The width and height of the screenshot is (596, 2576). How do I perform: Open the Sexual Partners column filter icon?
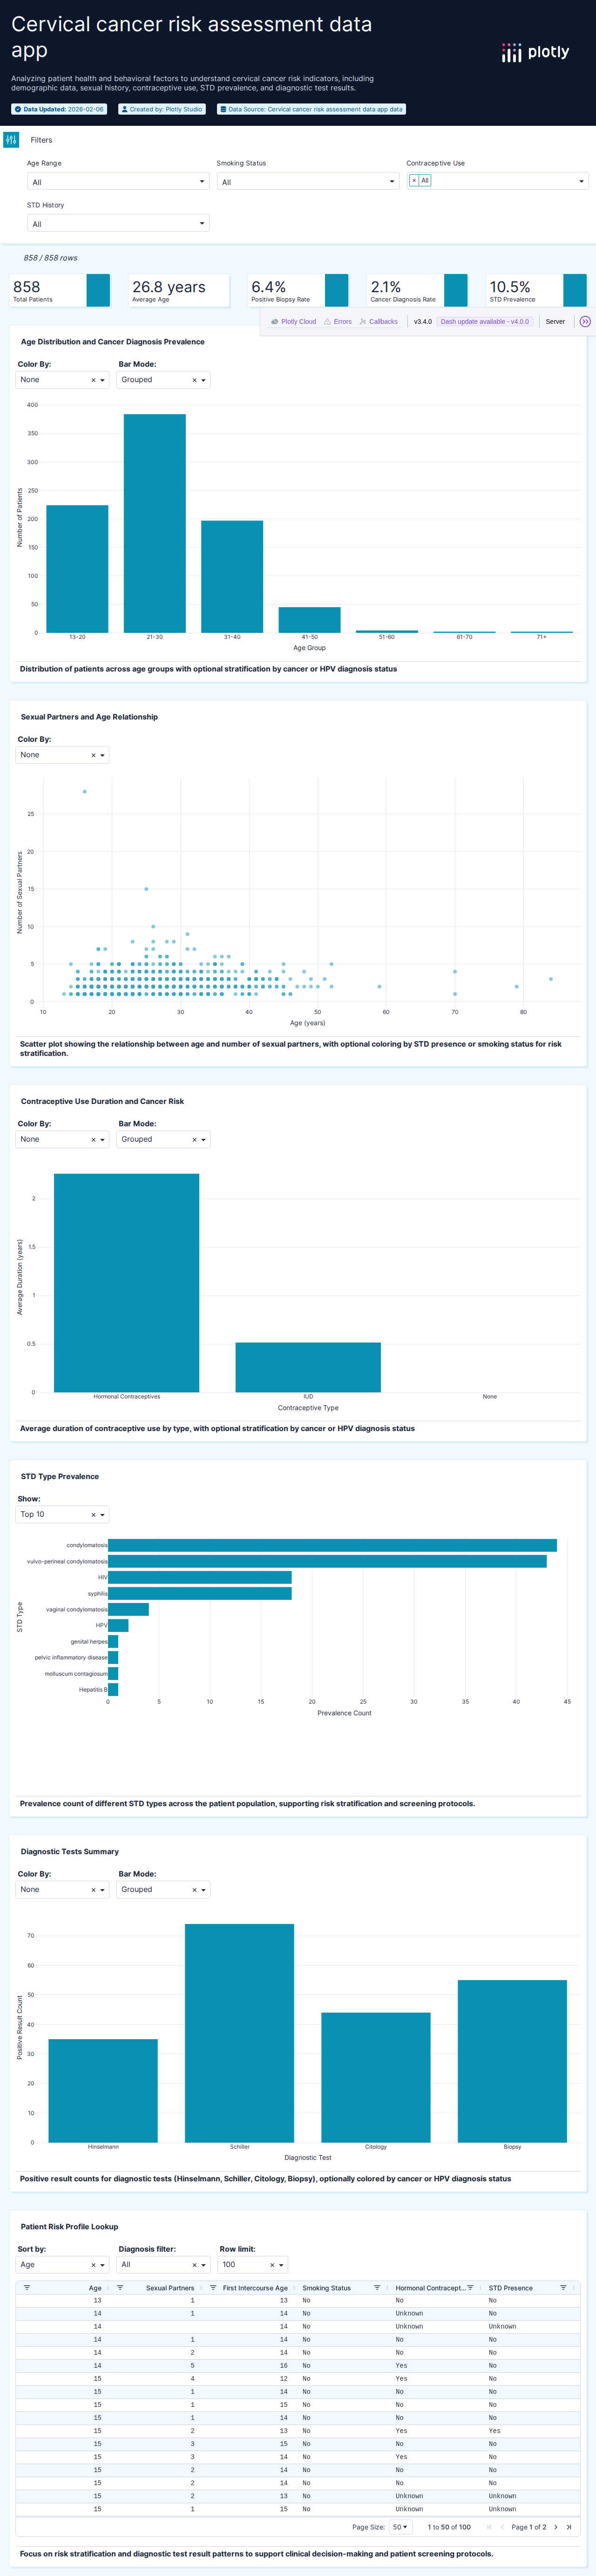pyautogui.click(x=120, y=2288)
